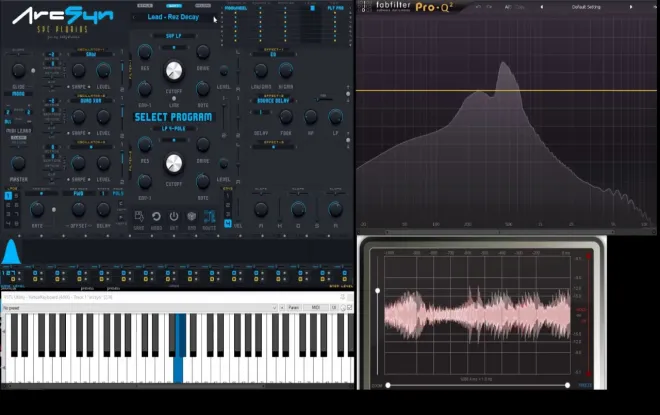Open the Lead - Rez Decay preset selector
The width and height of the screenshot is (660, 415).
173,17
